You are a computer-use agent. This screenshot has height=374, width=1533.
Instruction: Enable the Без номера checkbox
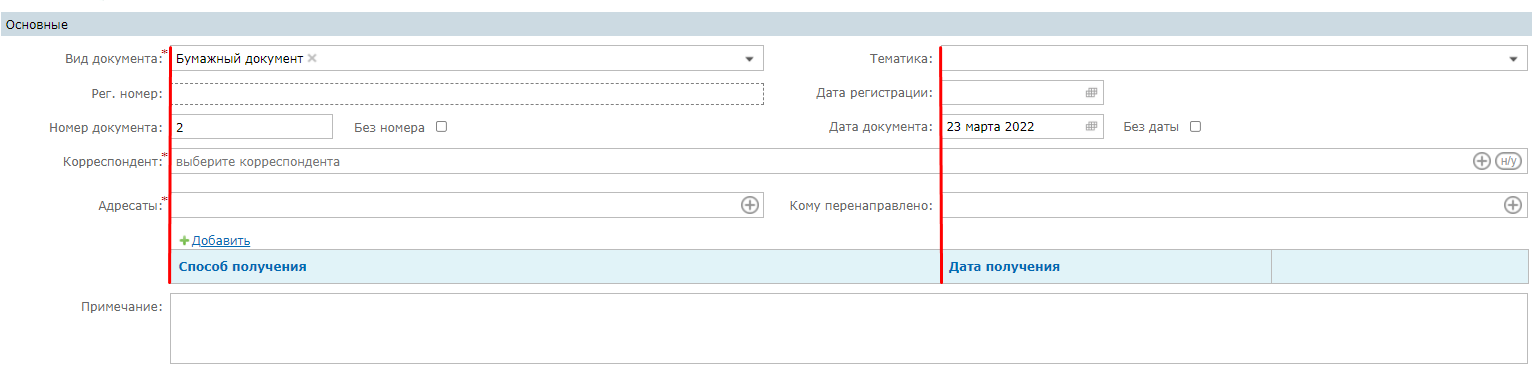pos(441,127)
